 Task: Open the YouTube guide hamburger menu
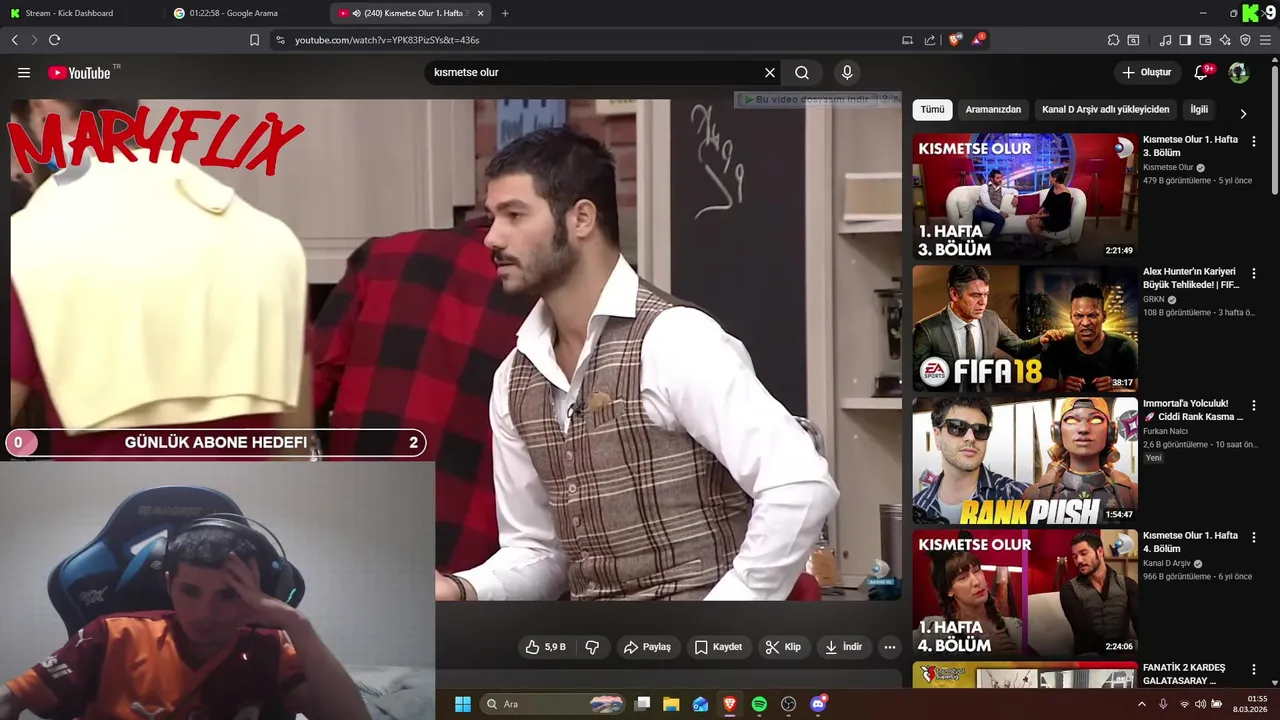click(x=24, y=73)
